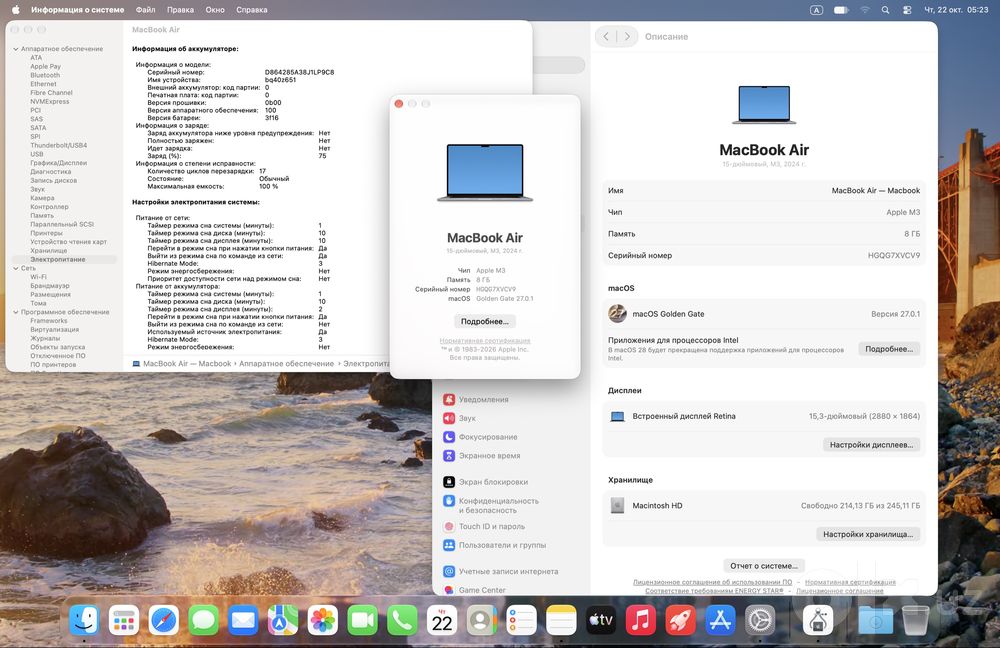
Task: Open the Справка menu
Action: 252,10
